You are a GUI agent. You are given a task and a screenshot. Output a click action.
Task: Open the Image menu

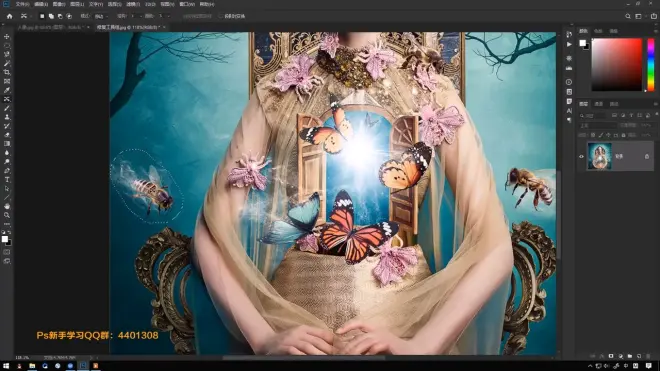click(59, 4)
